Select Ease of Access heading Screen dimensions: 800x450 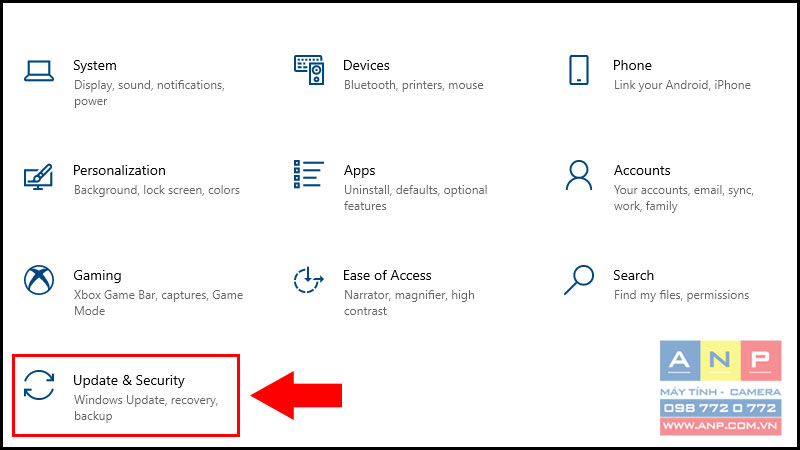click(387, 276)
